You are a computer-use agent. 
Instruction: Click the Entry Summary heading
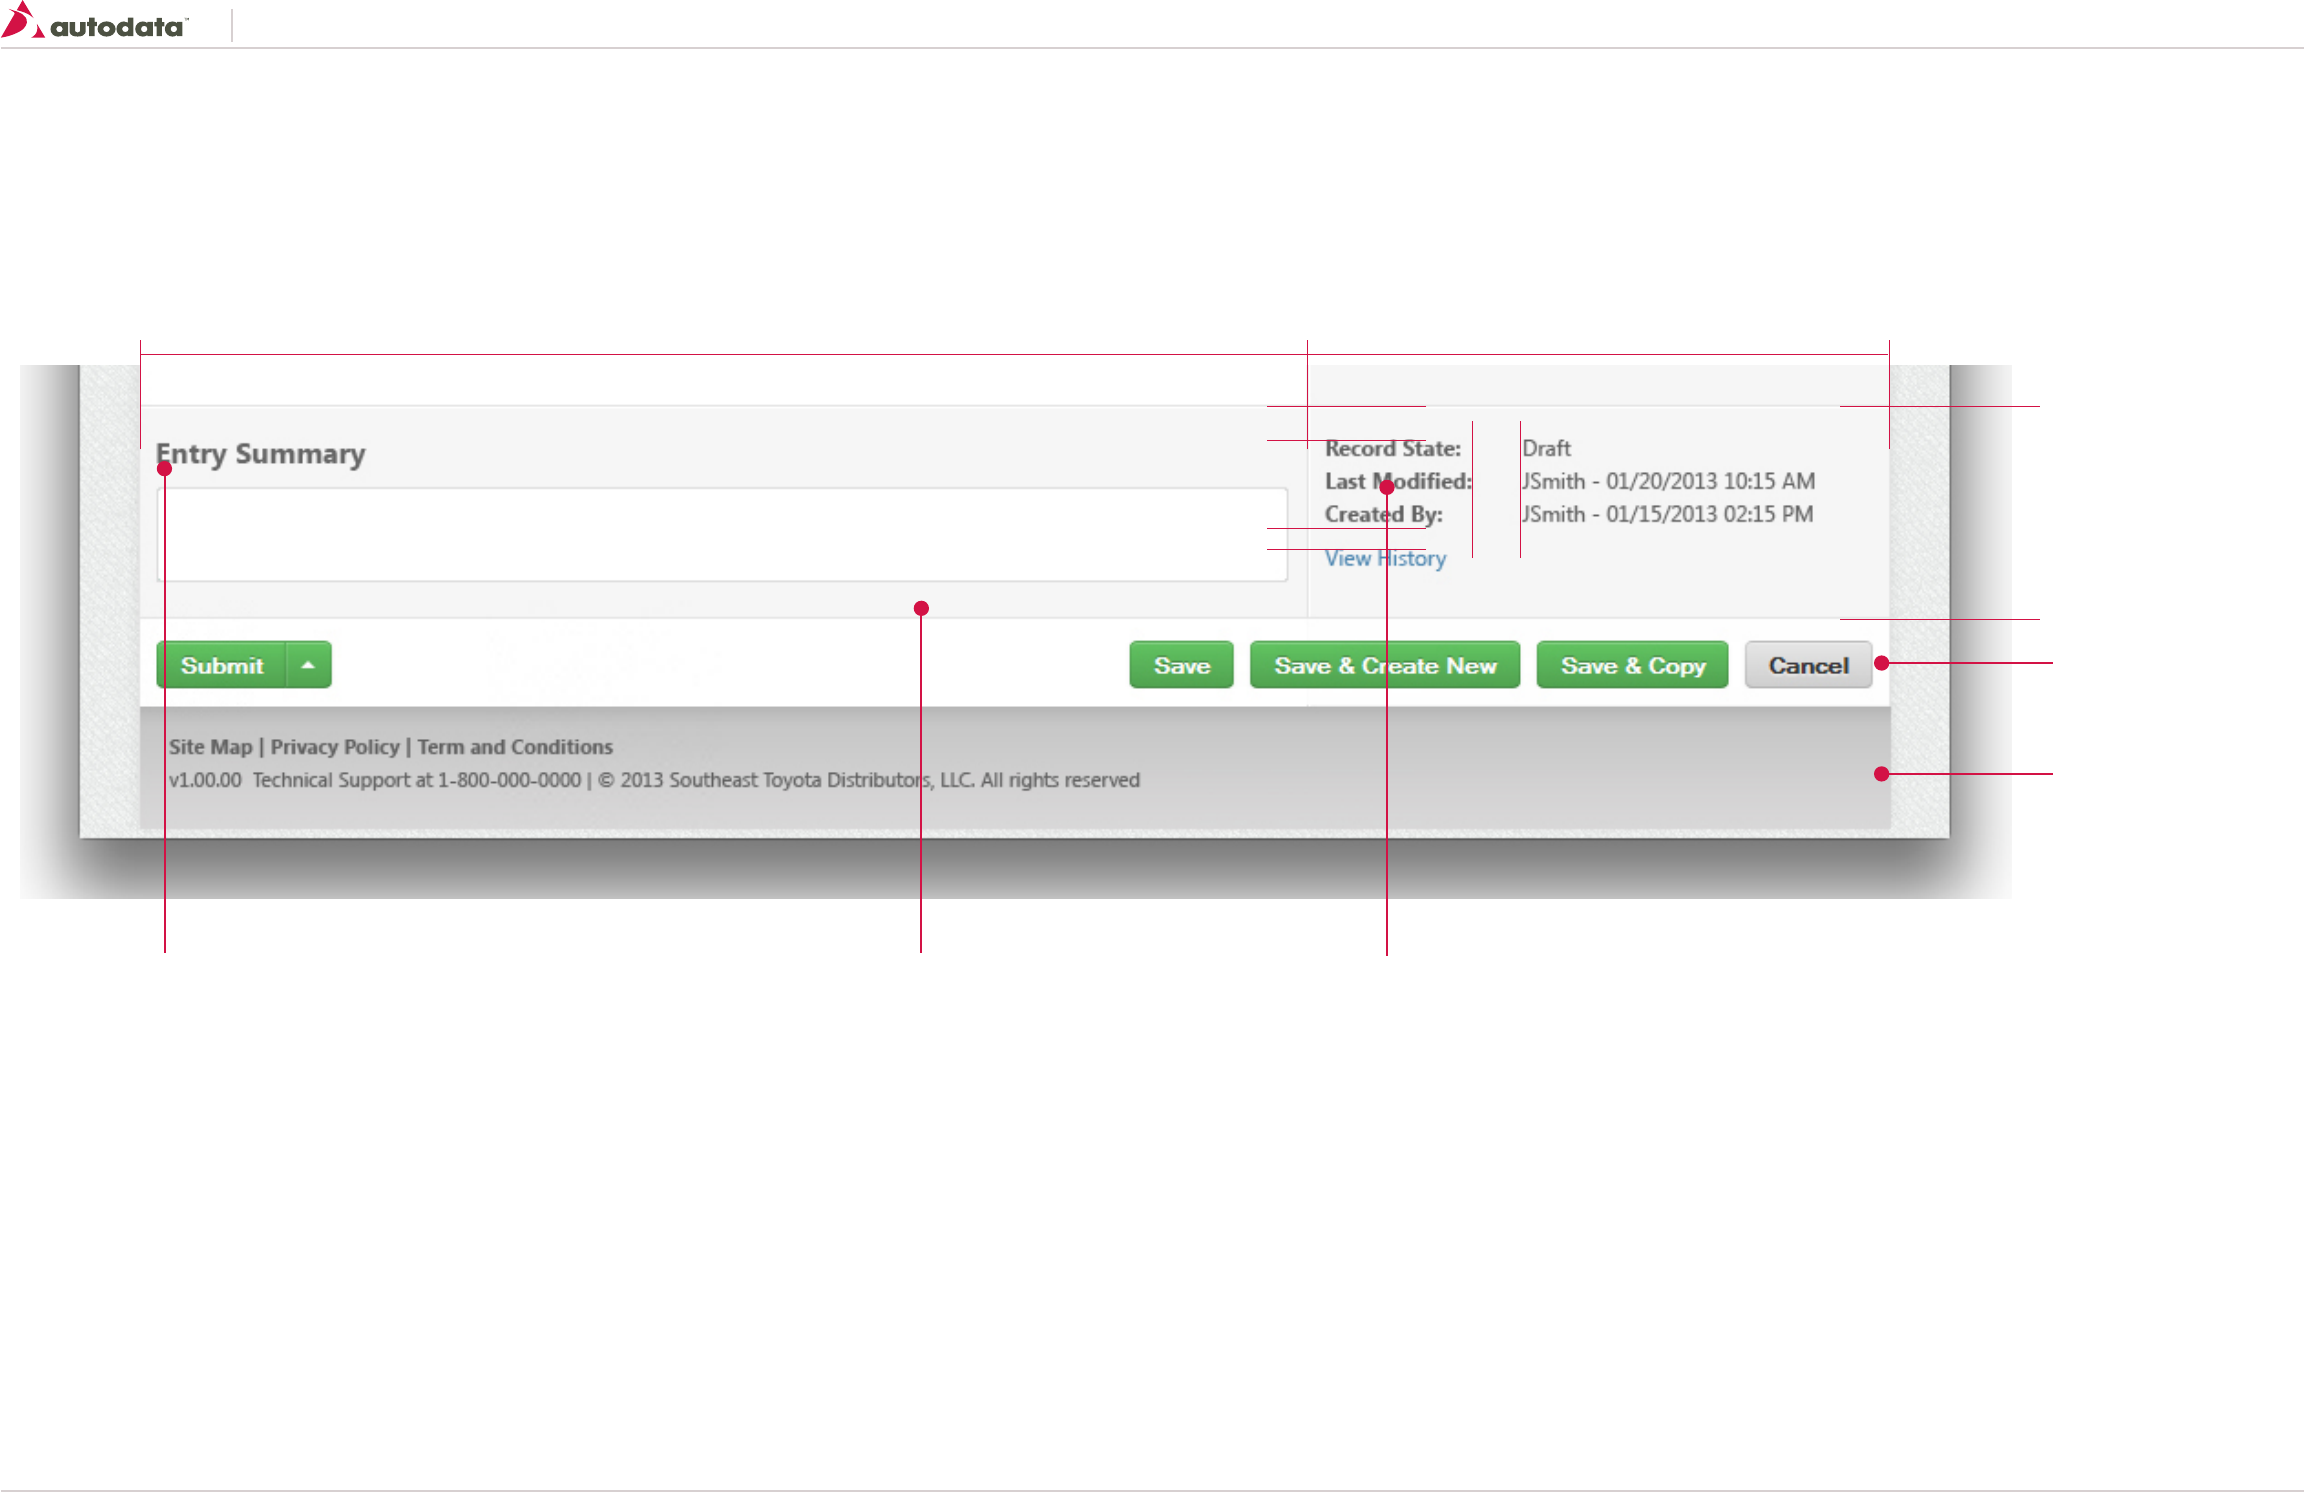[261, 454]
